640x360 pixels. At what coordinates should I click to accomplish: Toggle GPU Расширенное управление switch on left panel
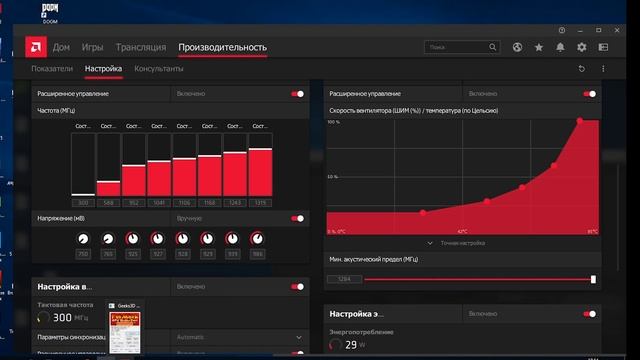coord(298,94)
